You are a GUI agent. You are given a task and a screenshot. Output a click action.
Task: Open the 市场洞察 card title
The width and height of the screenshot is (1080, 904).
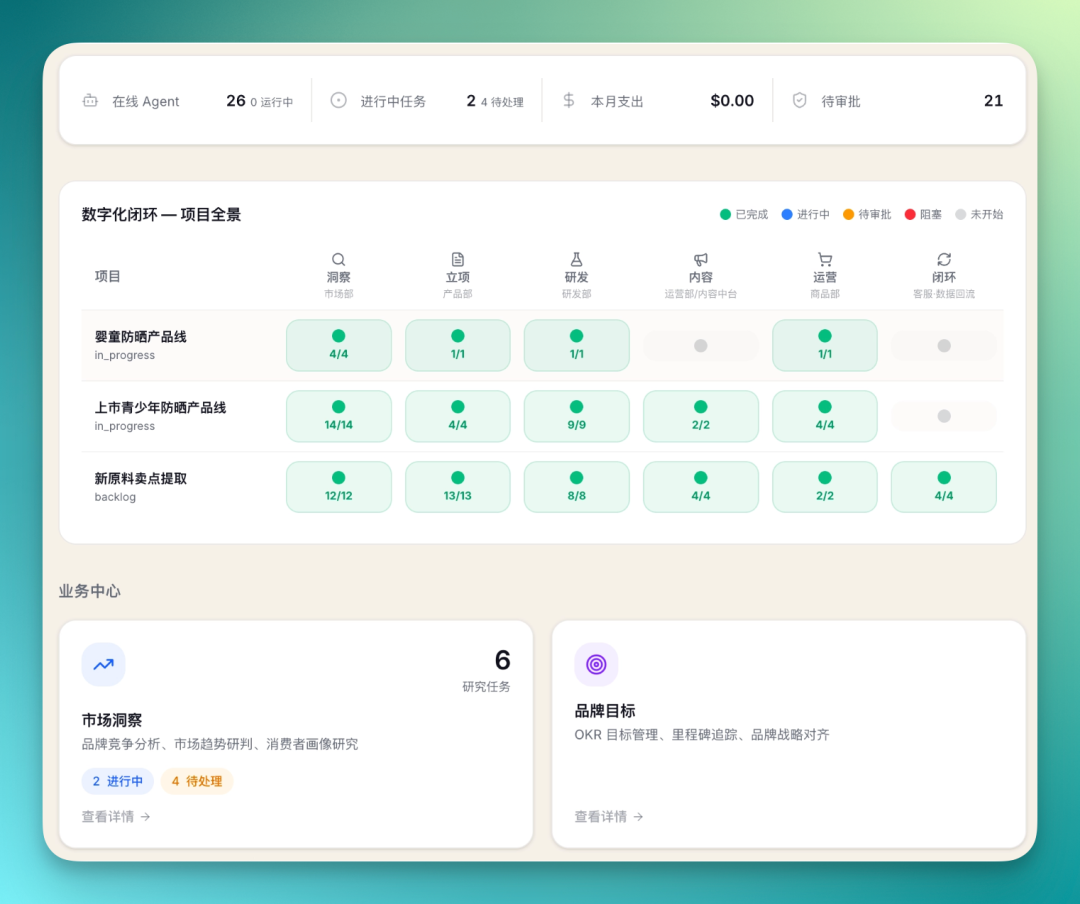coord(112,720)
